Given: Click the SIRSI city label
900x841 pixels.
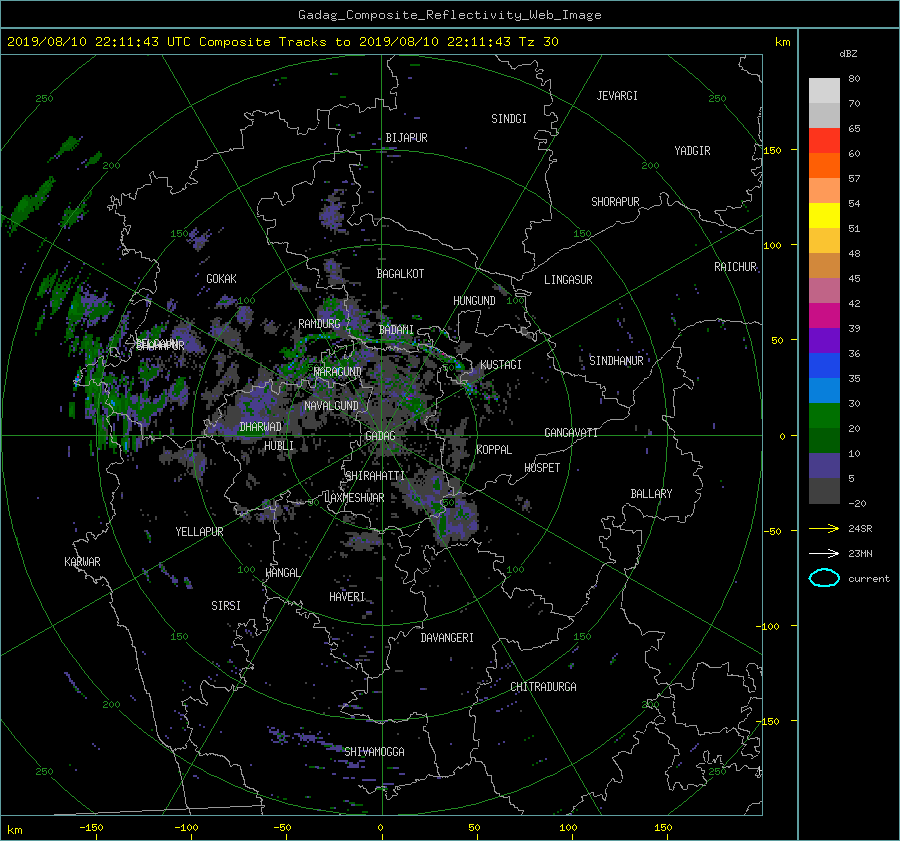Looking at the screenshot, I should [x=226, y=606].
